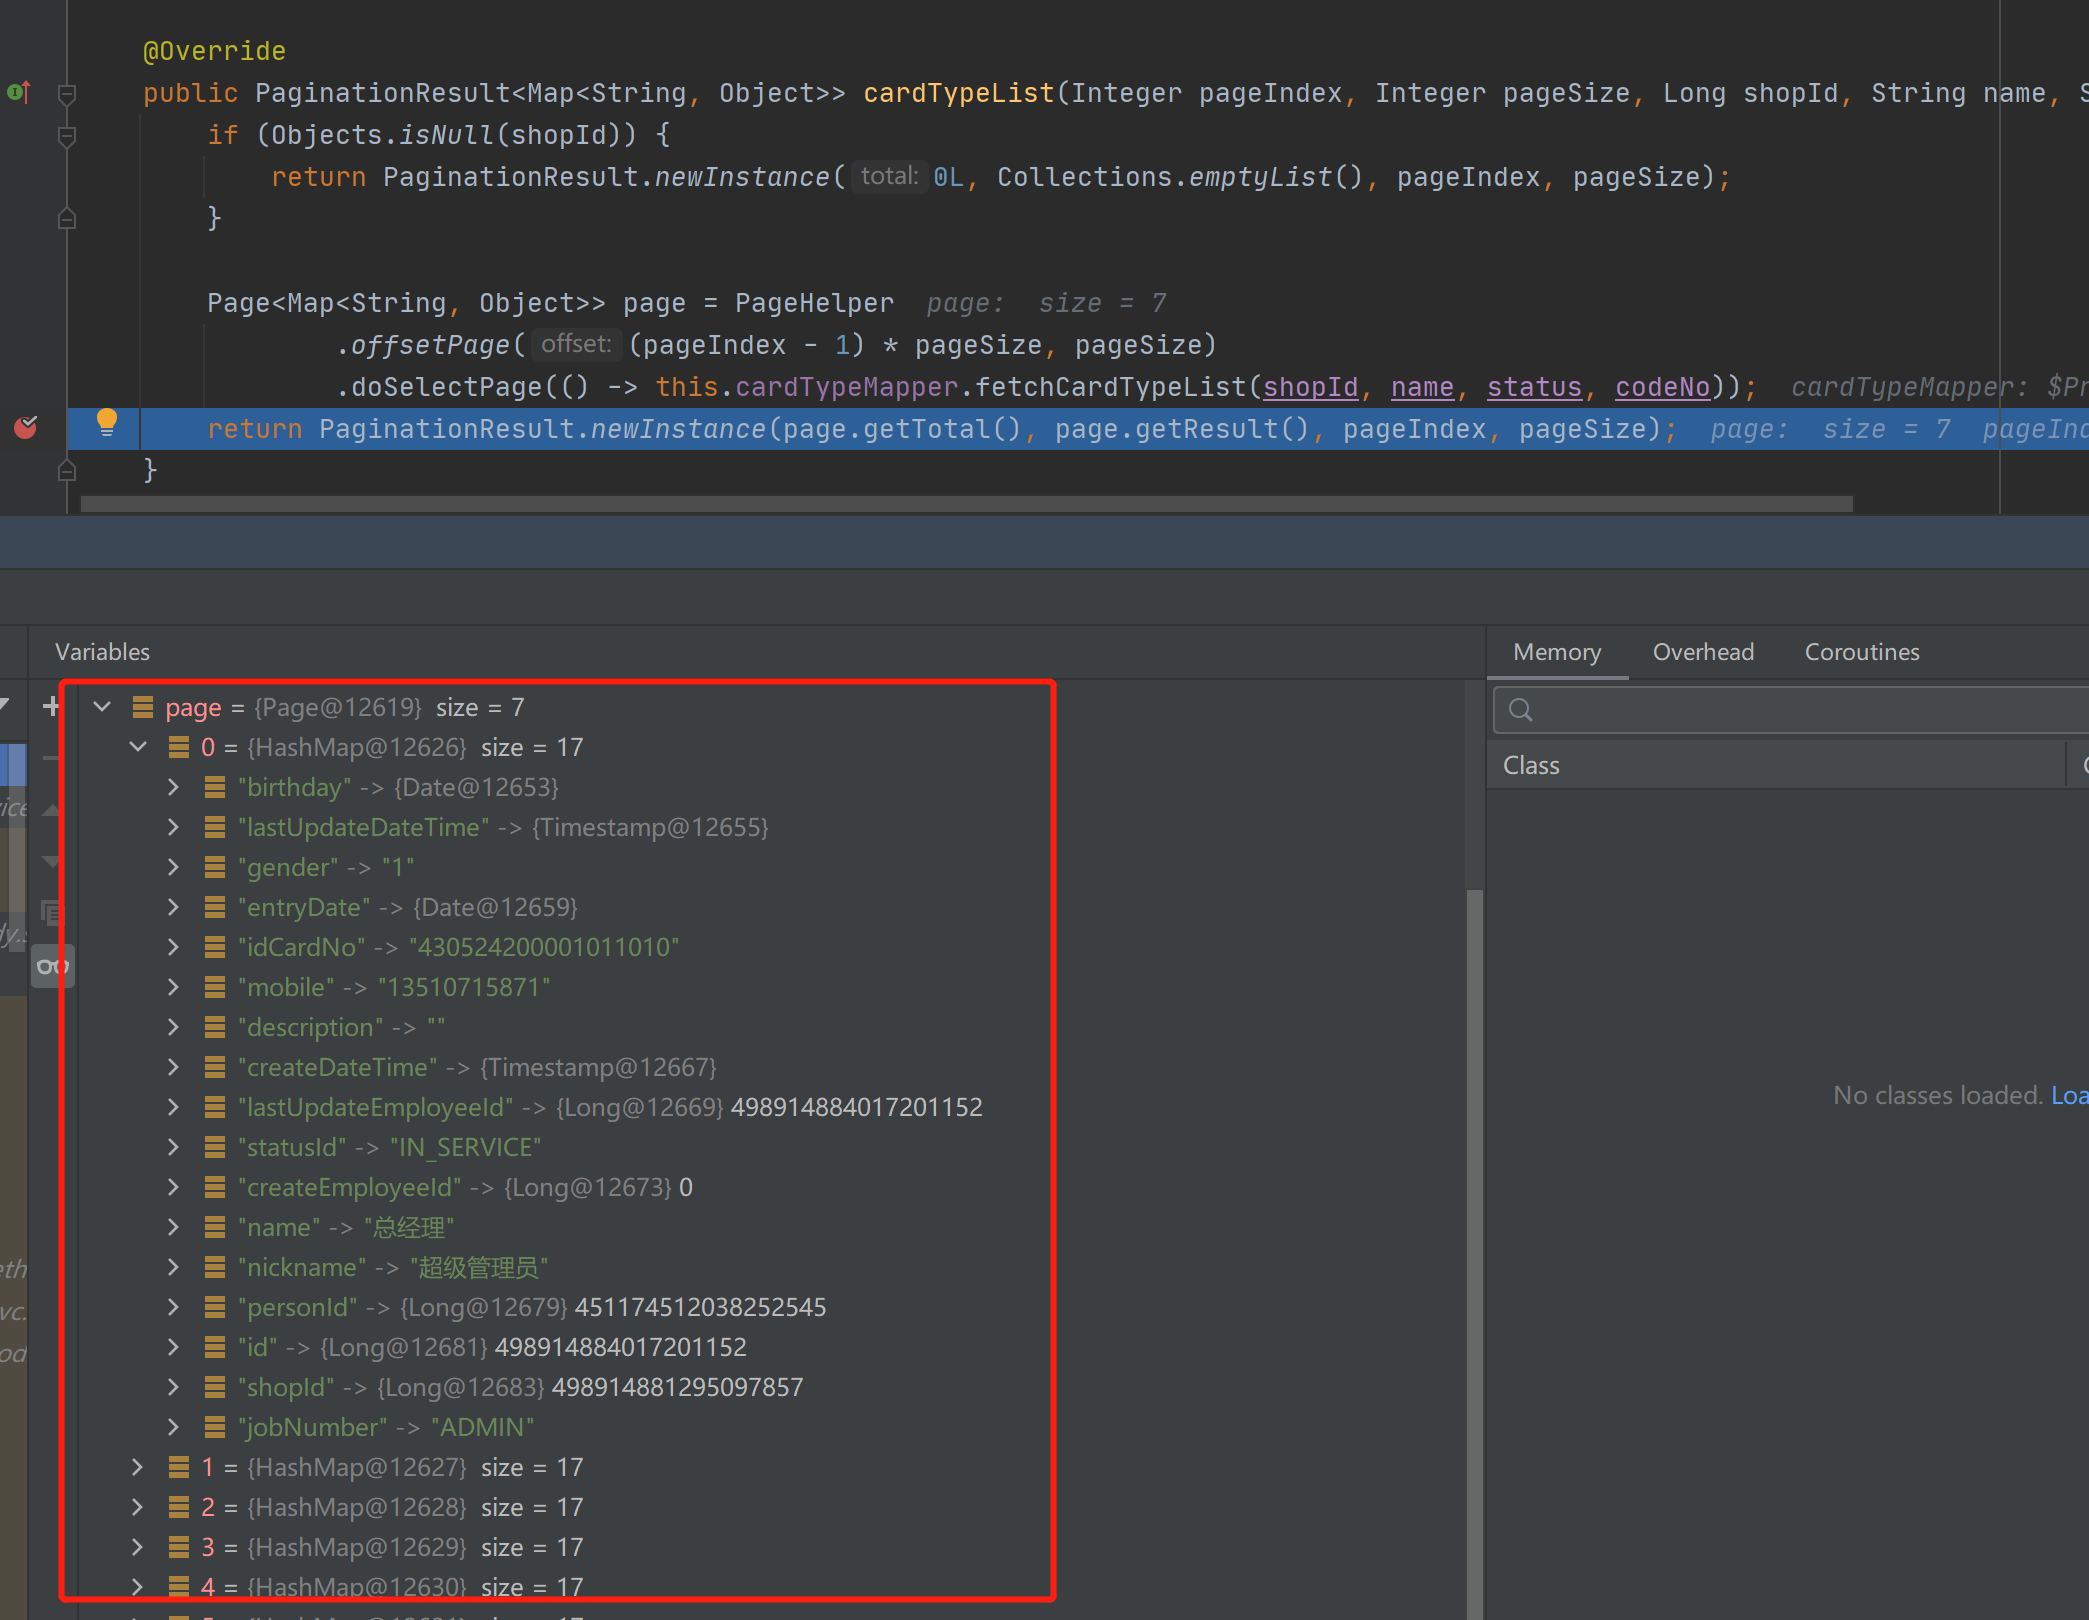Toggle the breakpoint on the return statement
Screen dimensions: 2089x1620
pos(25,427)
